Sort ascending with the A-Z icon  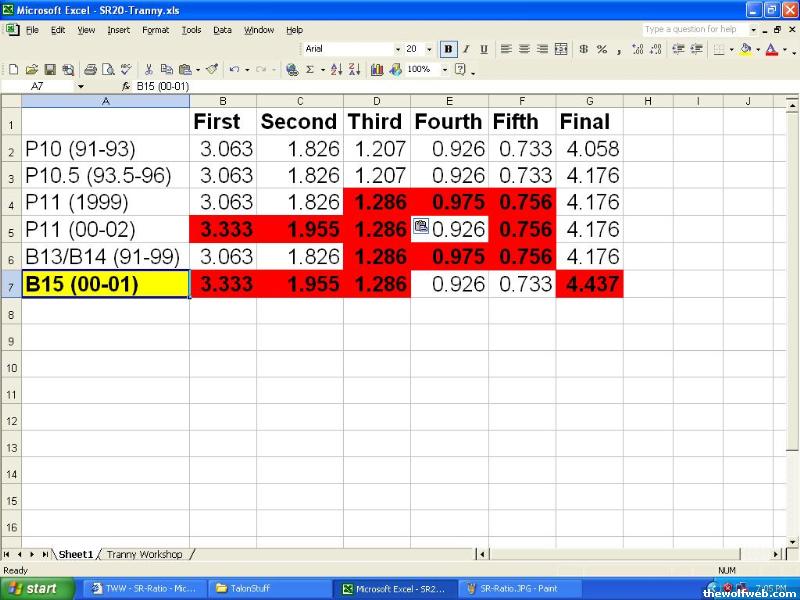click(335, 70)
